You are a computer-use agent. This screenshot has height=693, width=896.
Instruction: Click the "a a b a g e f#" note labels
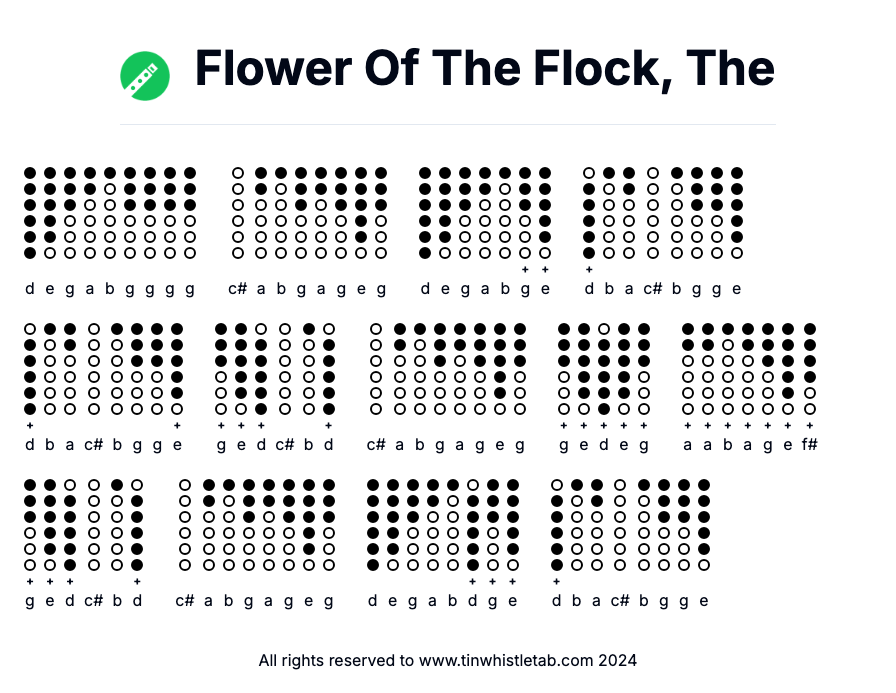[x=750, y=445]
